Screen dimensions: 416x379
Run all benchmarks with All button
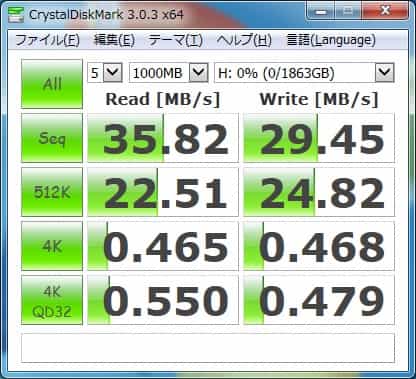pyautogui.click(x=52, y=84)
